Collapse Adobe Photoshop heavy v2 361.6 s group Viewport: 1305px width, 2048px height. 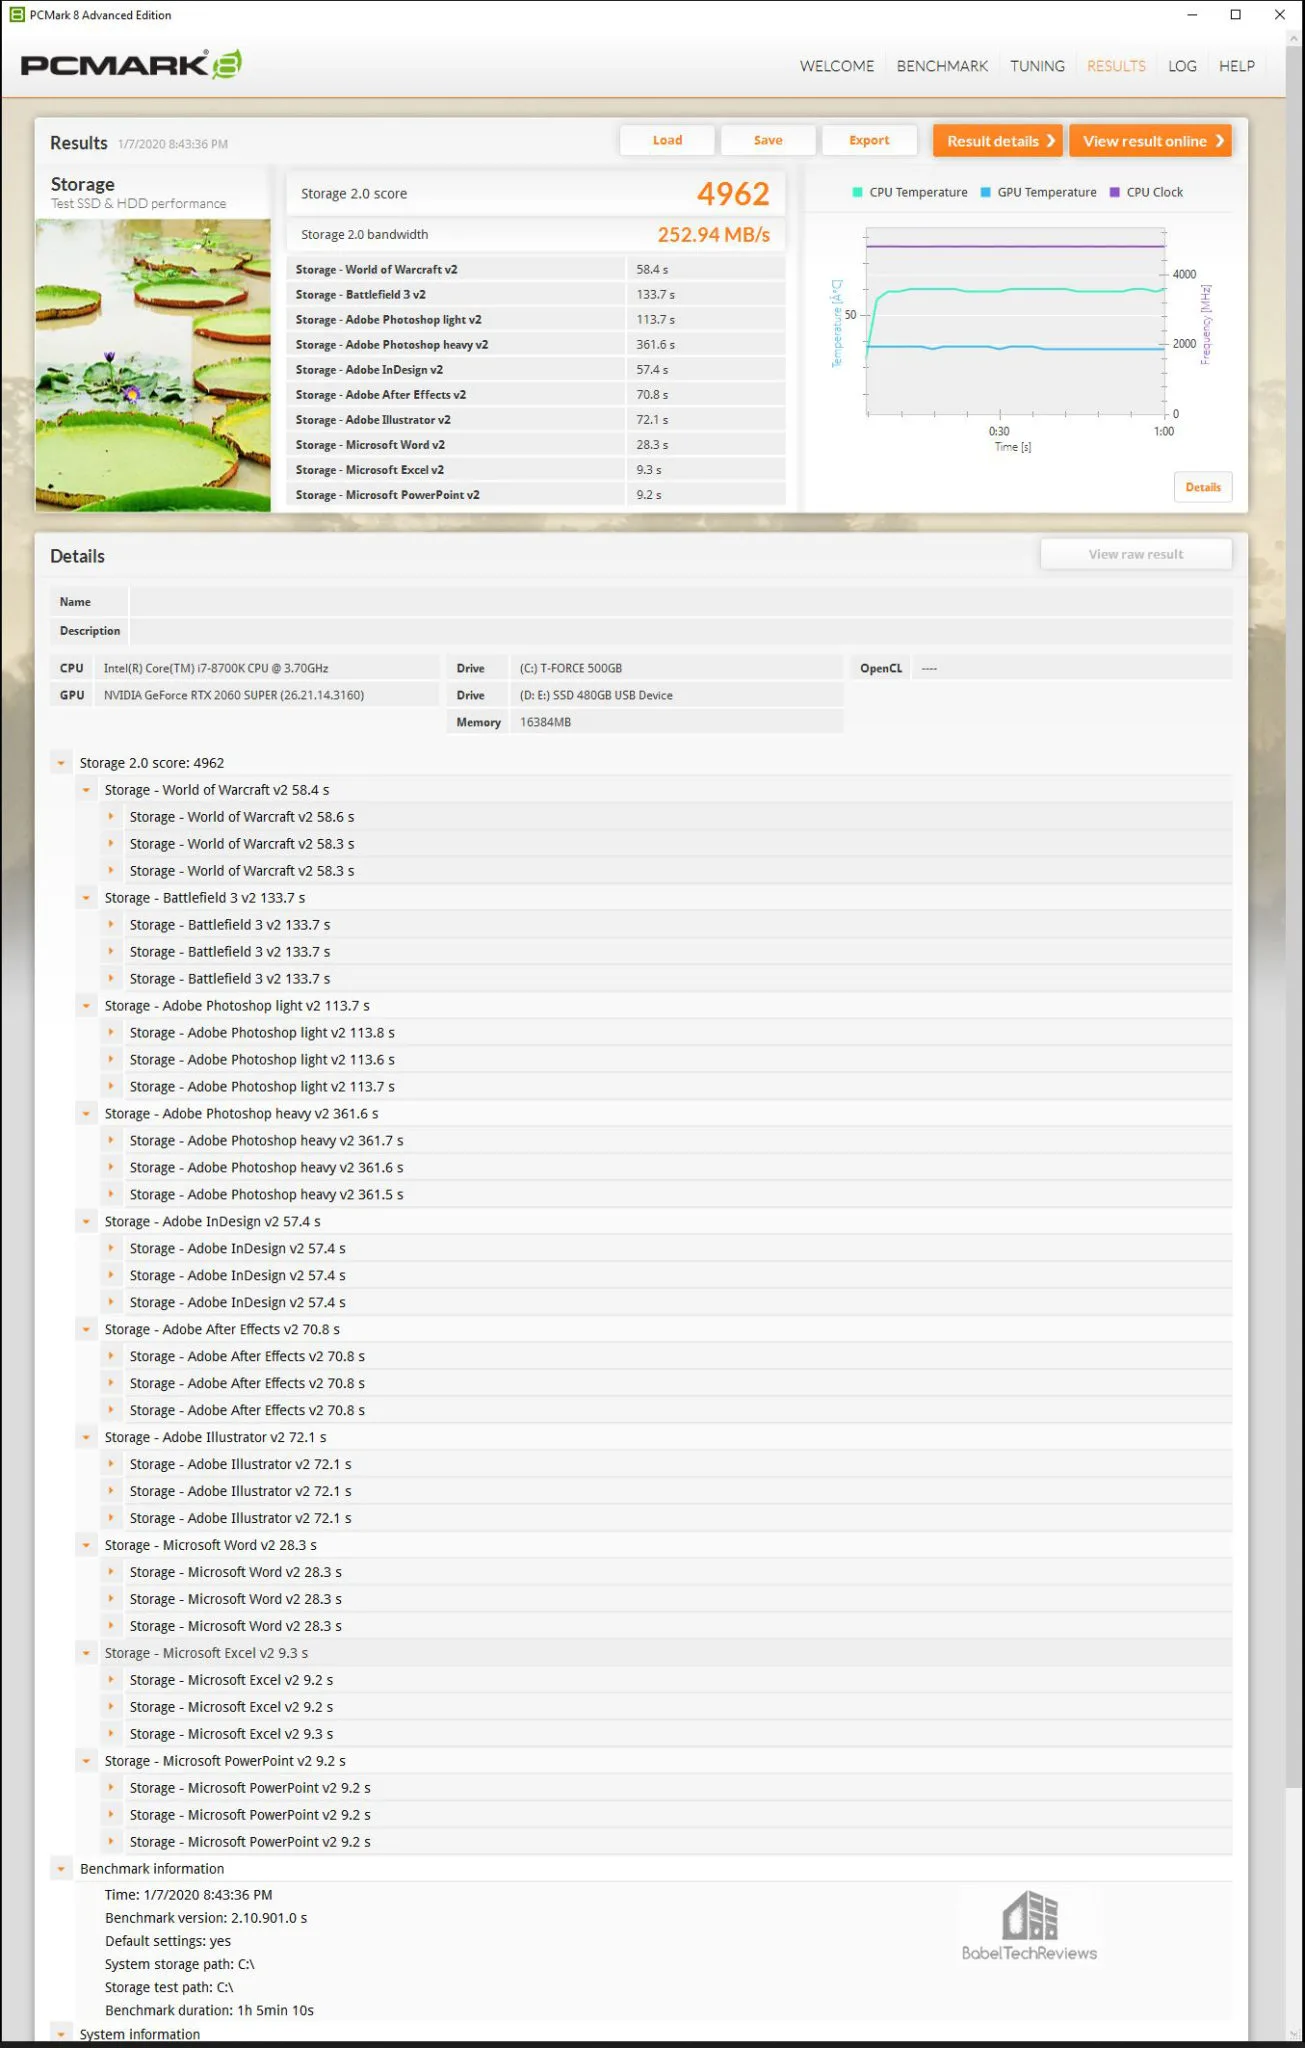pos(86,1114)
